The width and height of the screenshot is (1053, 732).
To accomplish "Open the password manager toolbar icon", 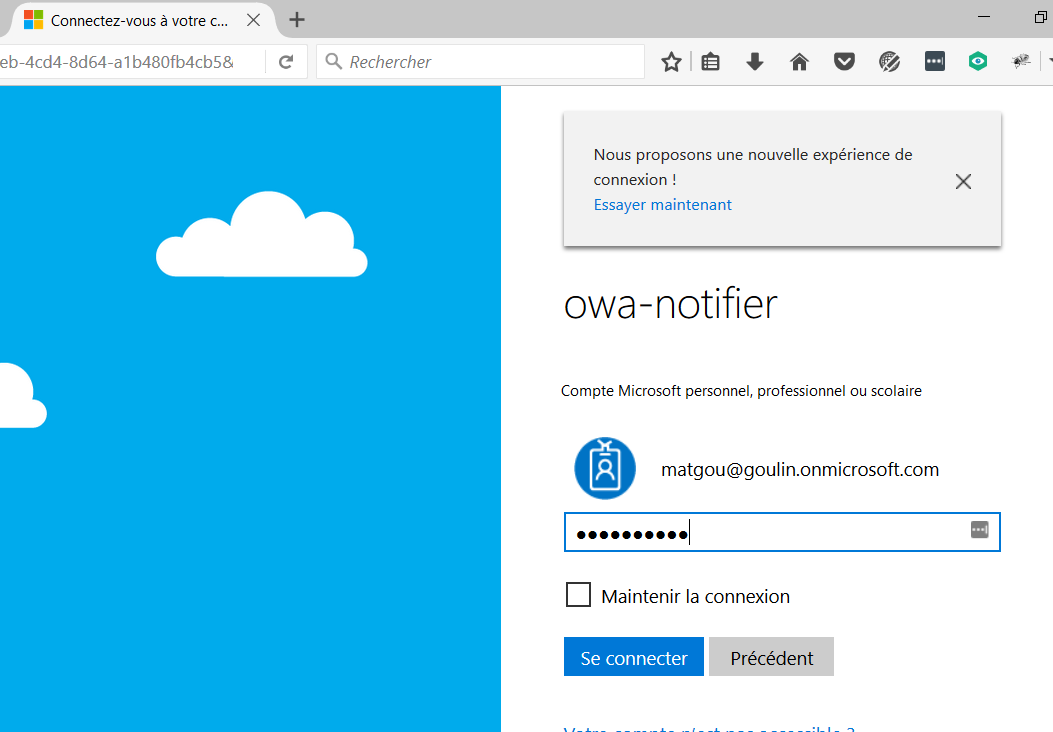I will click(x=934, y=62).
